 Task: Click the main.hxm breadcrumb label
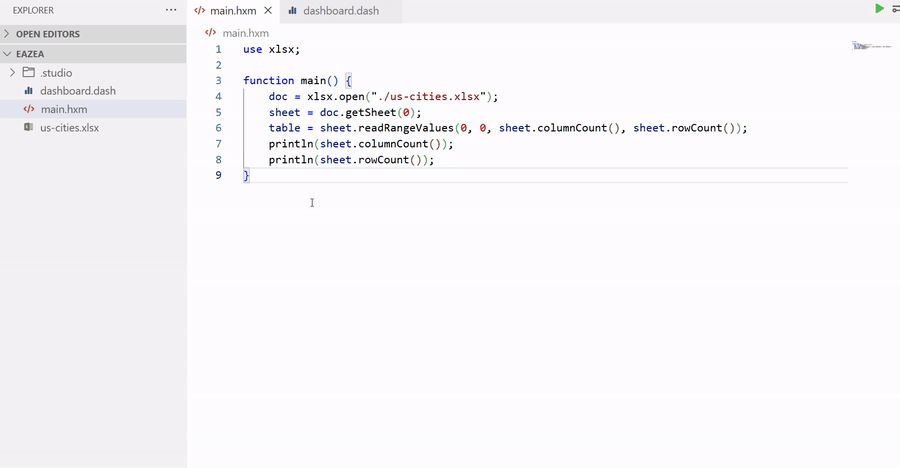[x=245, y=32]
